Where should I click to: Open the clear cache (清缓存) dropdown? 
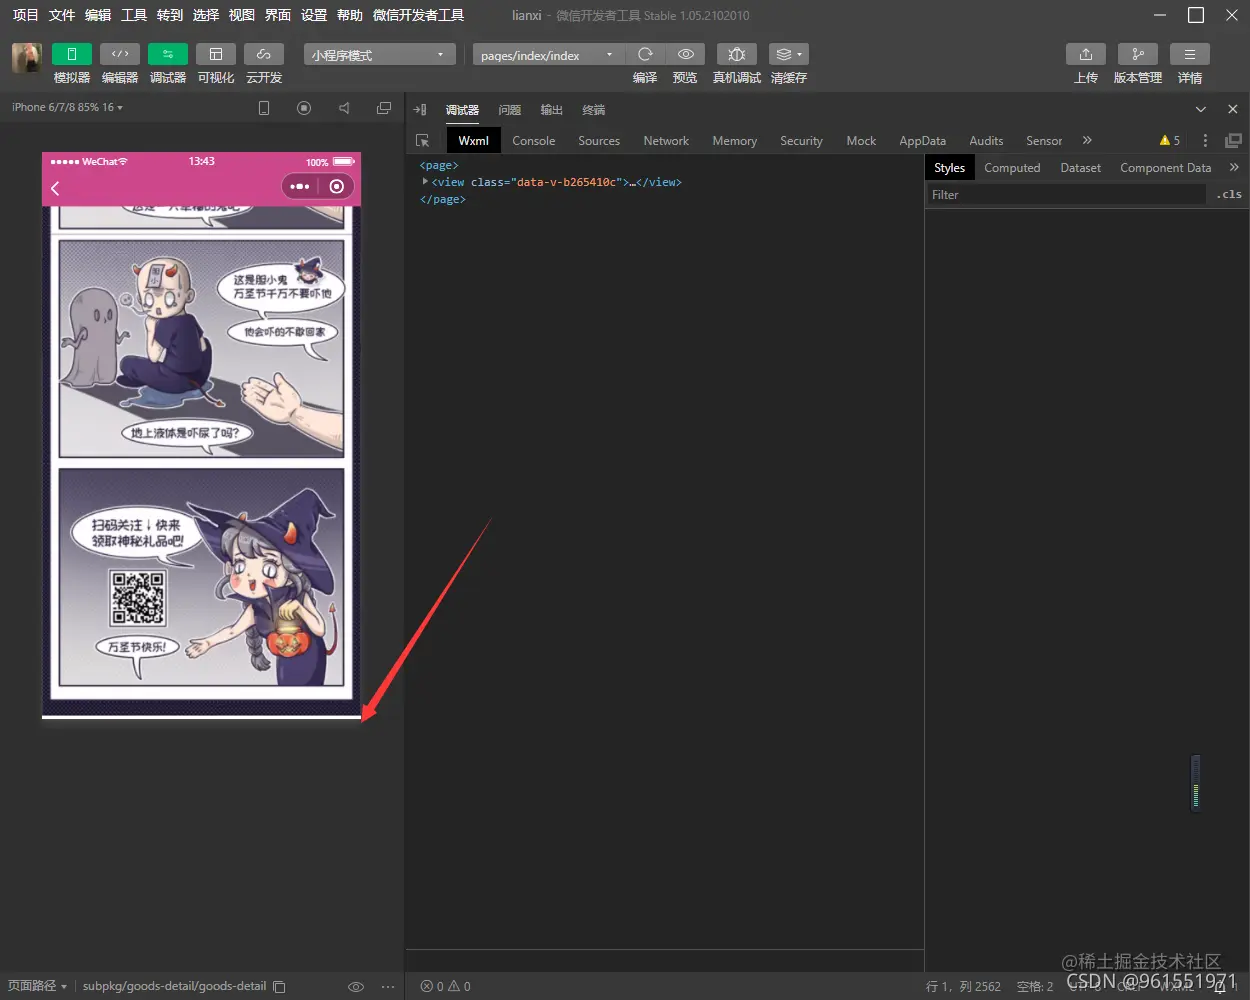[x=789, y=54]
